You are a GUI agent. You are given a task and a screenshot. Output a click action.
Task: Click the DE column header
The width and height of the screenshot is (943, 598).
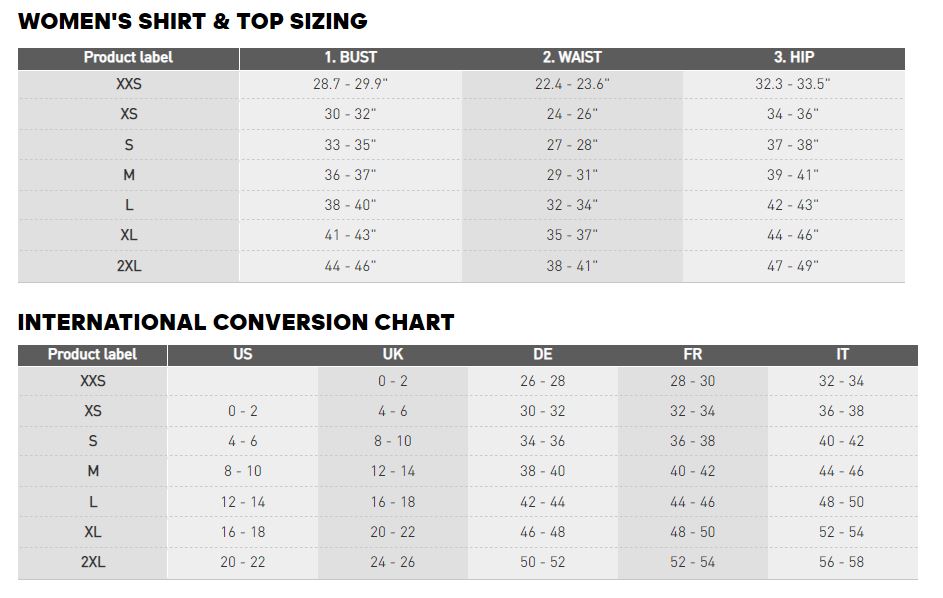[542, 355]
